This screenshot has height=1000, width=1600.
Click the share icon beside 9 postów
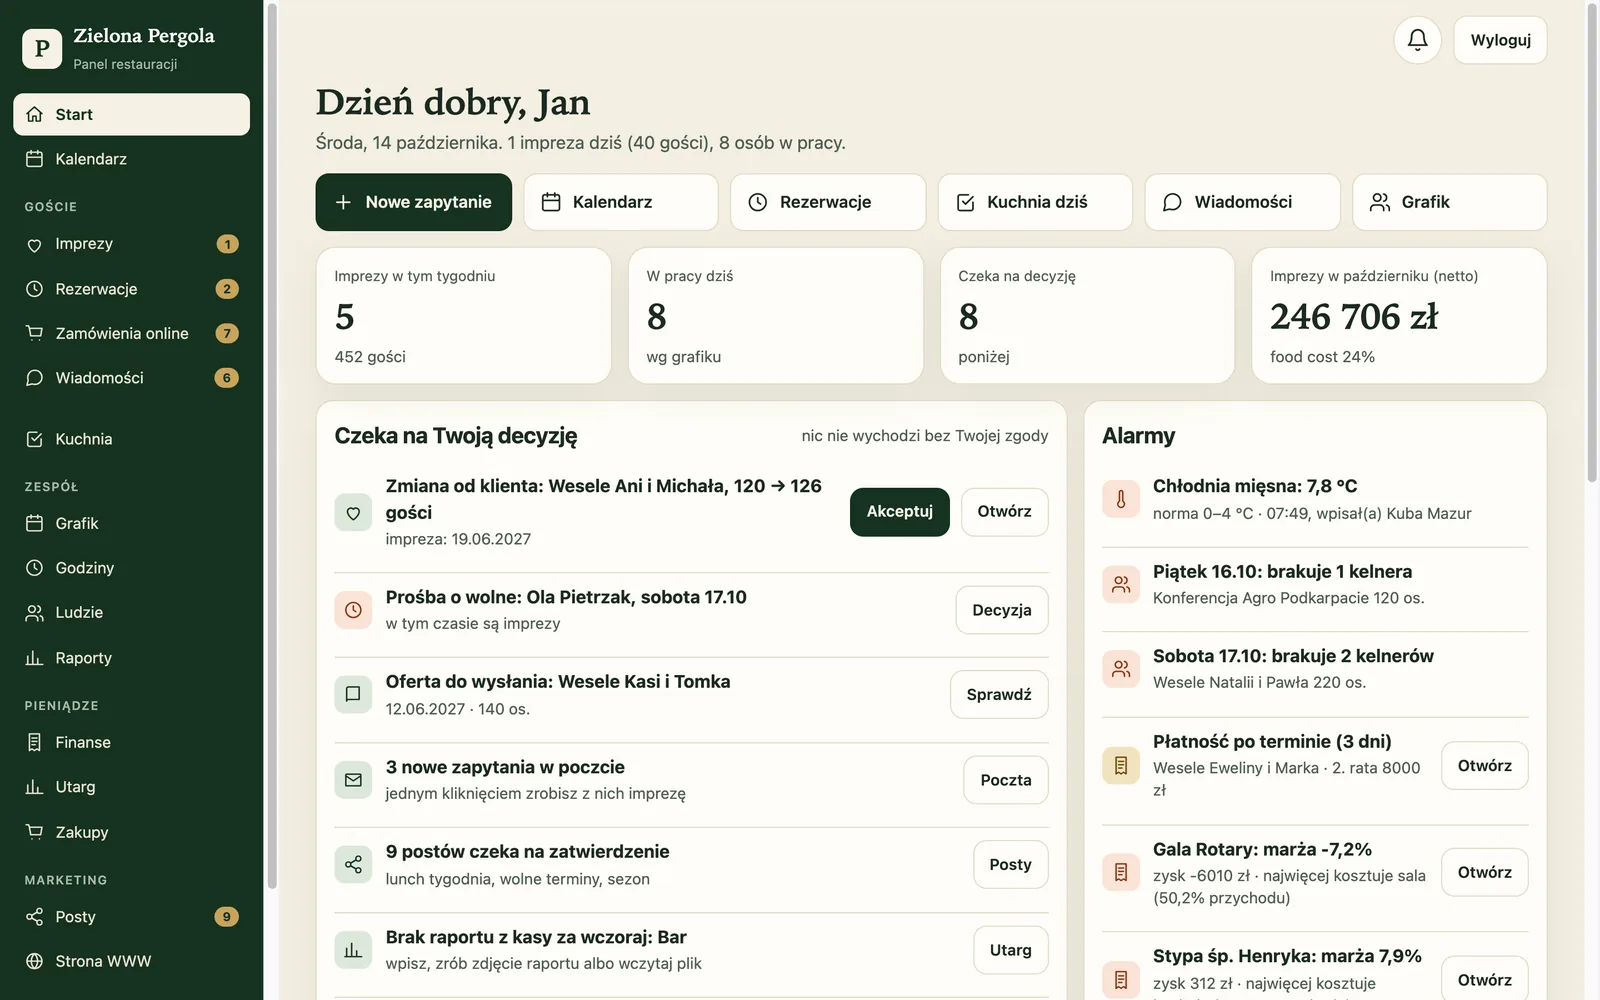tap(353, 865)
